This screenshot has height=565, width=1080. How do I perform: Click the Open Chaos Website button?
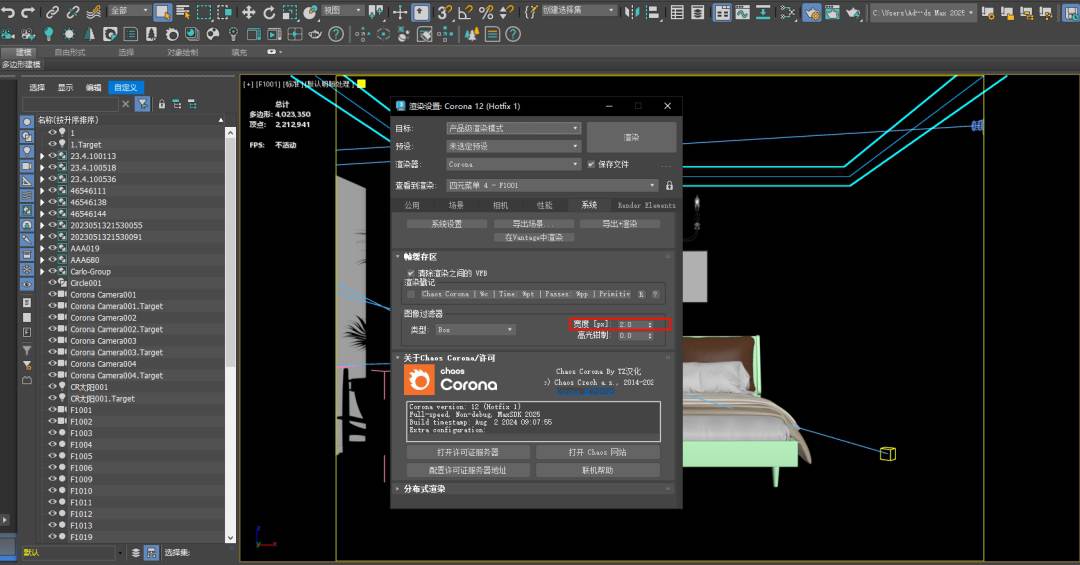point(597,452)
